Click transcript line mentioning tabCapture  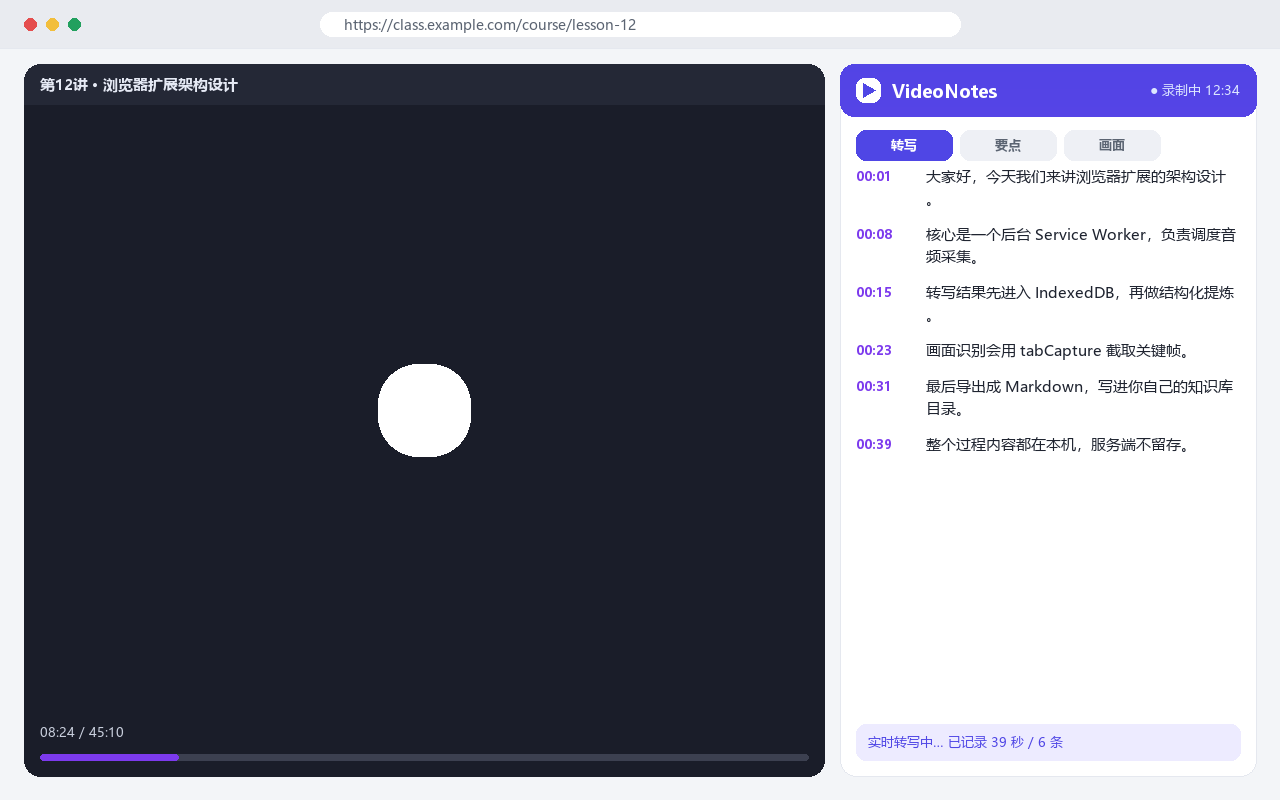pyautogui.click(x=1058, y=351)
